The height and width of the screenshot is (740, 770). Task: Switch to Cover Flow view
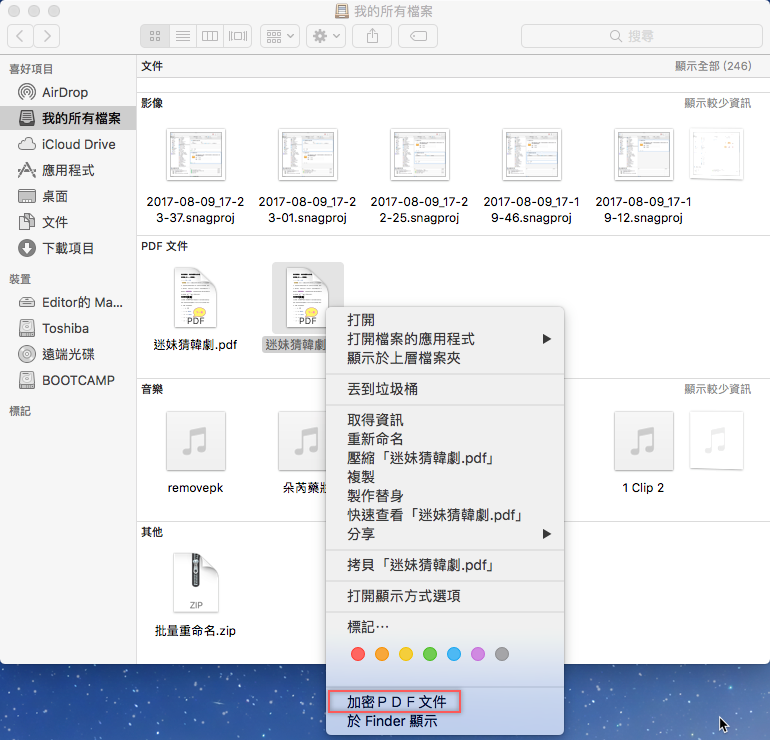[x=237, y=36]
